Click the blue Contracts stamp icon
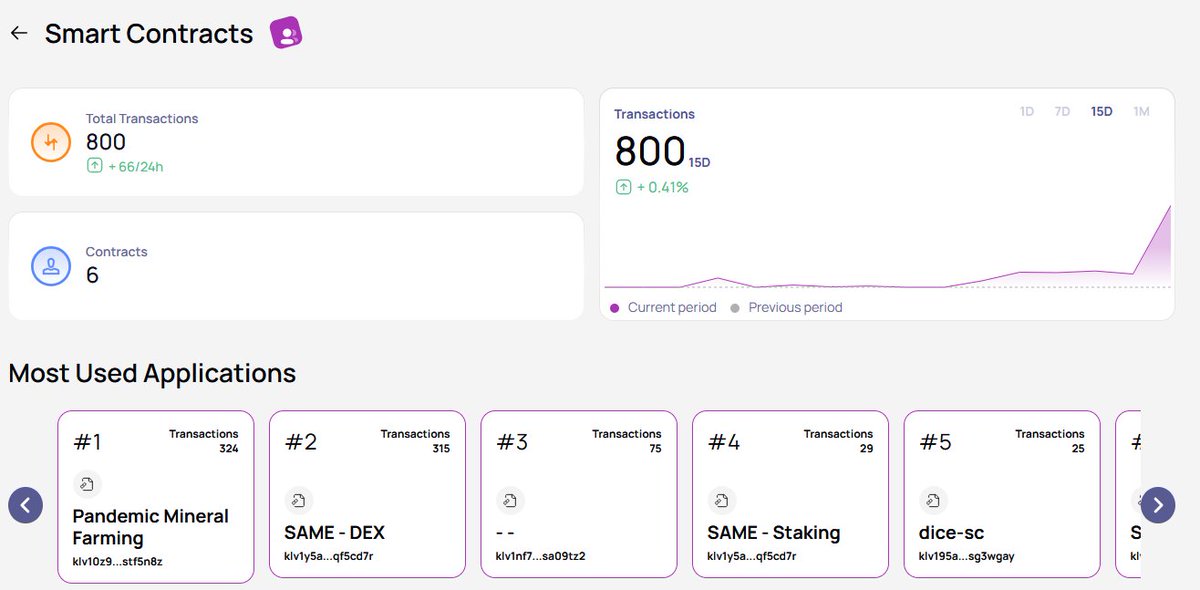Image resolution: width=1200 pixels, height=590 pixels. tap(51, 266)
